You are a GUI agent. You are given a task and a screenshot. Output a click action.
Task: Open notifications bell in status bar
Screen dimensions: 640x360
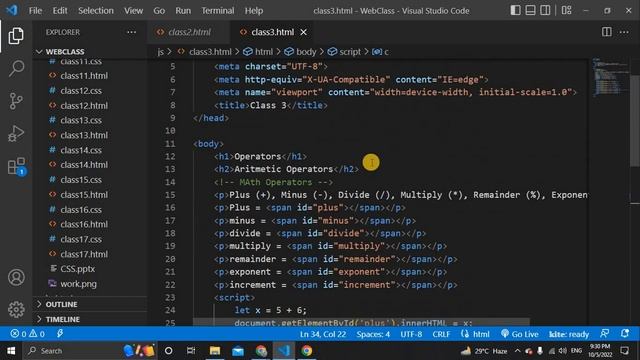click(625, 333)
